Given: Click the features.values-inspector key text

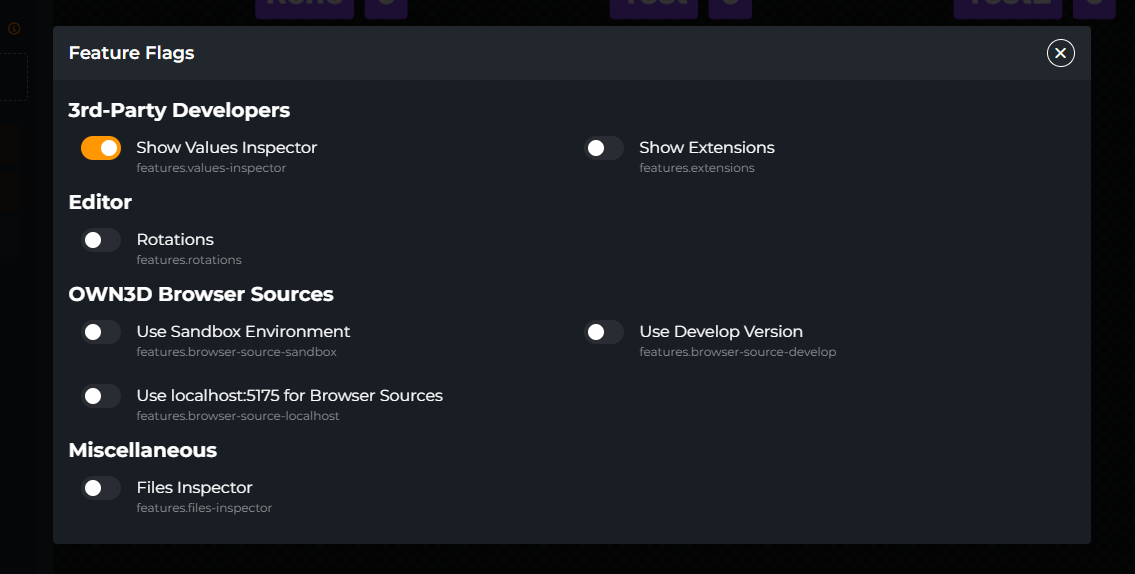Looking at the screenshot, I should click(211, 168).
